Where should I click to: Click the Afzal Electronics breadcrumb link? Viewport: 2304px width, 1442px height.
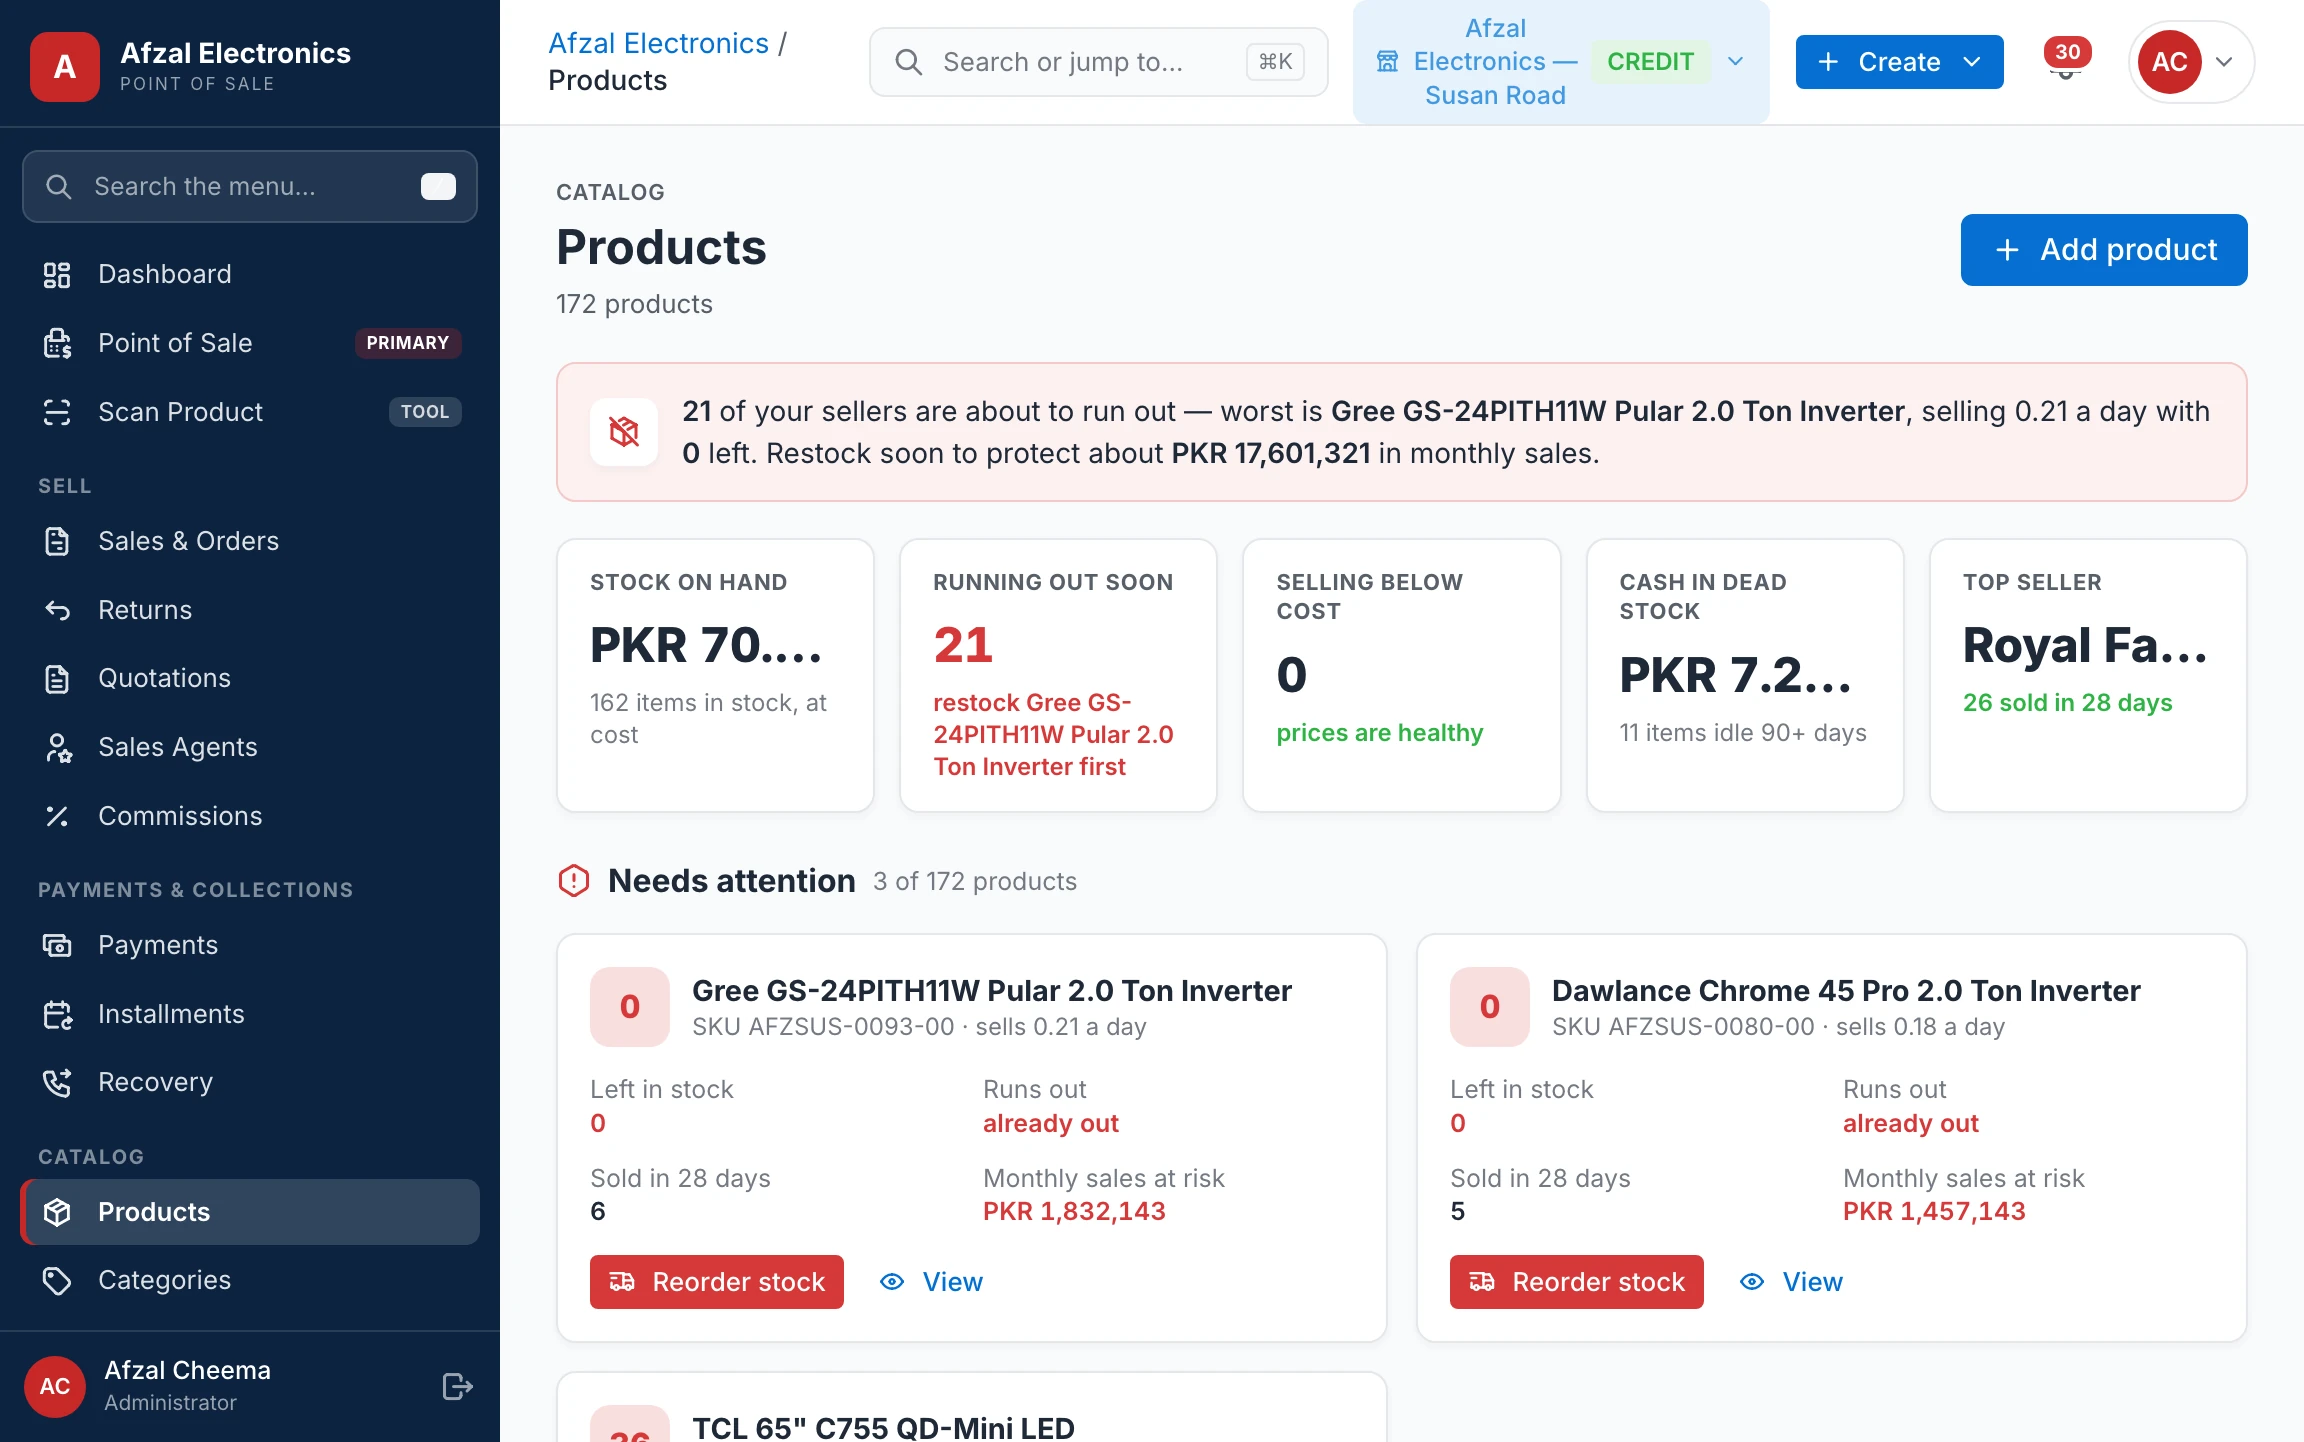click(658, 43)
